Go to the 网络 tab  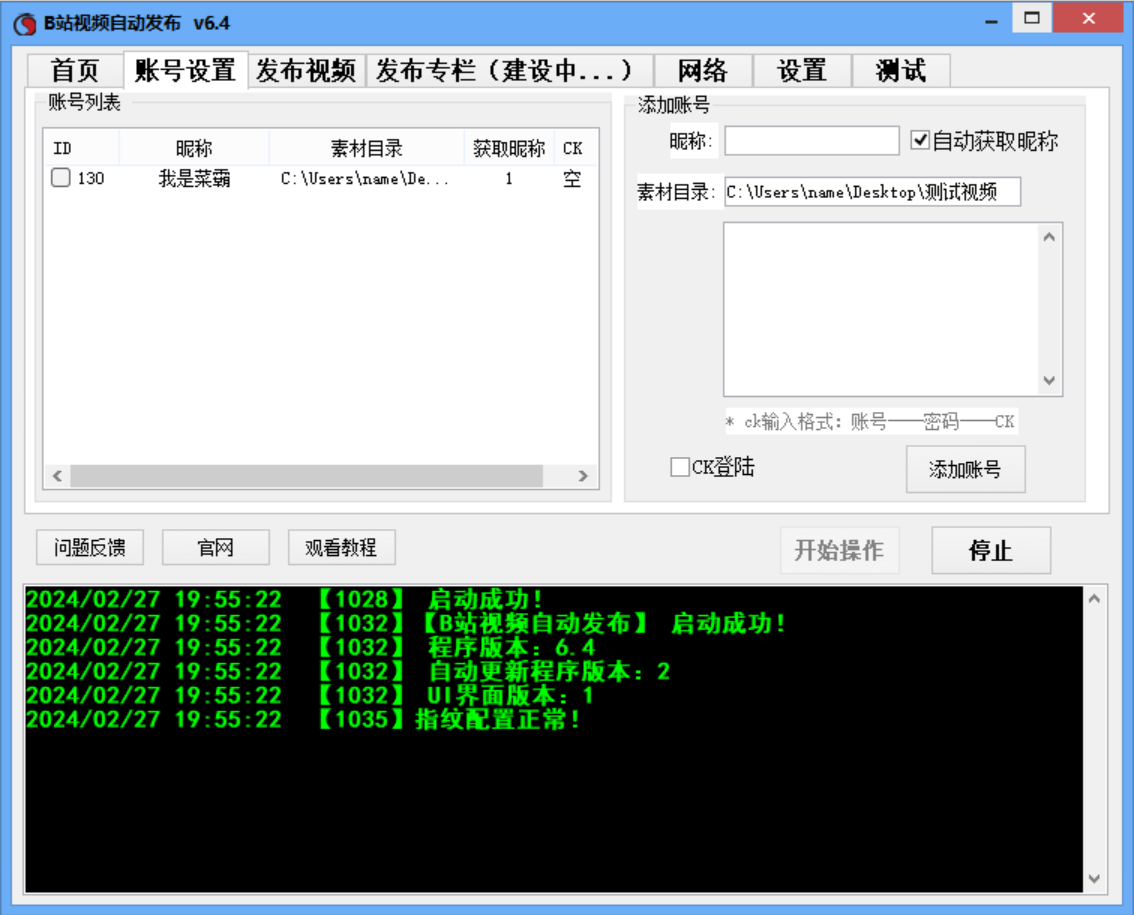[x=702, y=71]
